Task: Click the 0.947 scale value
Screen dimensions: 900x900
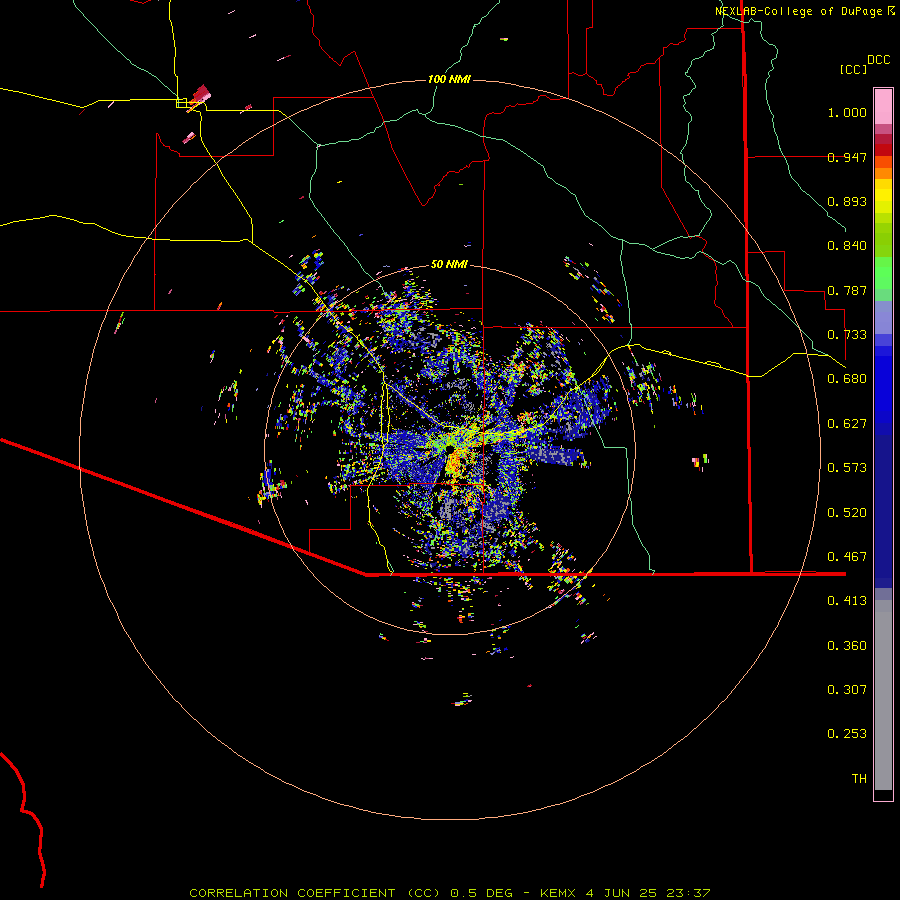Action: pyautogui.click(x=847, y=157)
